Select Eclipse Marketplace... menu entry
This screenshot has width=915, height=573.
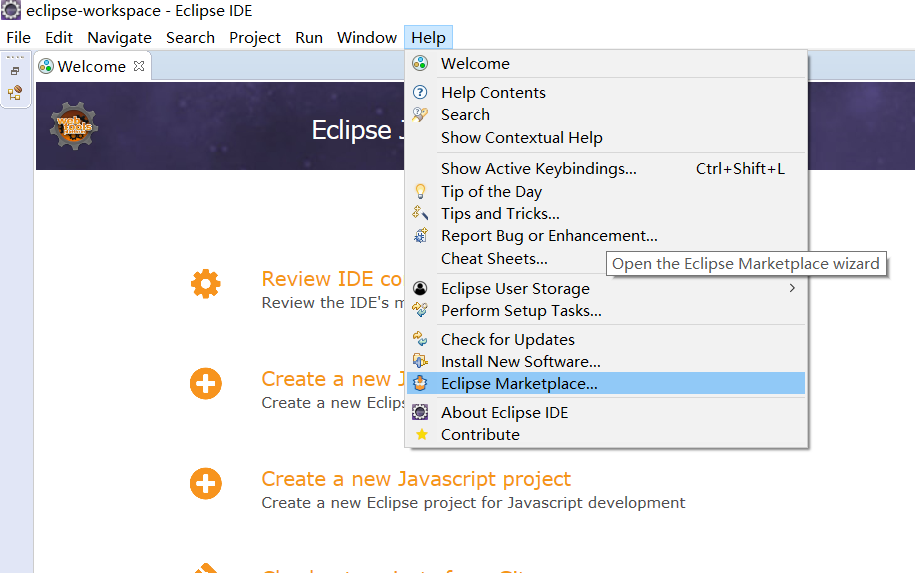pos(606,383)
